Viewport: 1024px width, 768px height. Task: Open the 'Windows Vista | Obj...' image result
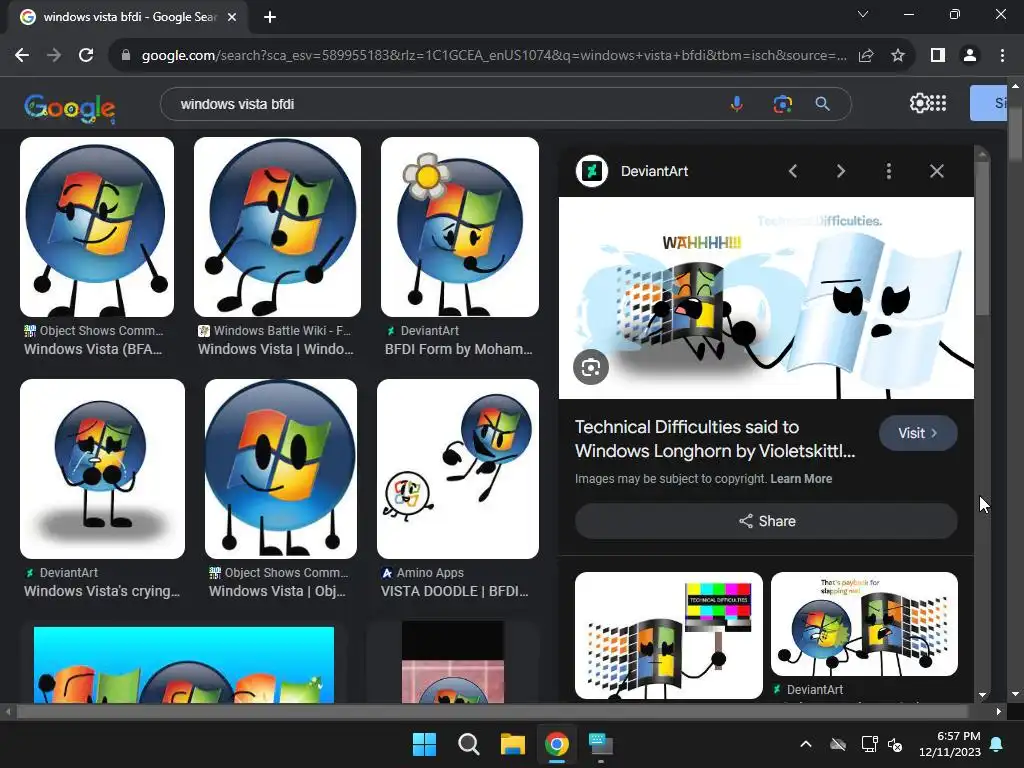point(281,469)
